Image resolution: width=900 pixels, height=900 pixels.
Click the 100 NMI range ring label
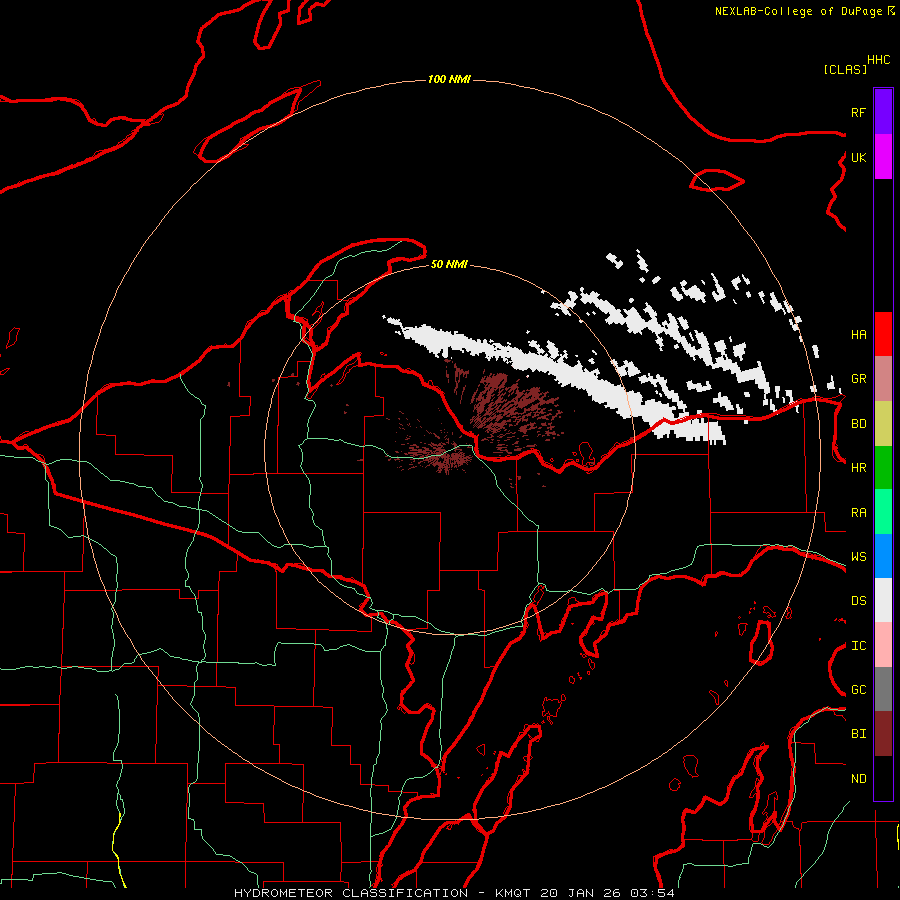[449, 79]
